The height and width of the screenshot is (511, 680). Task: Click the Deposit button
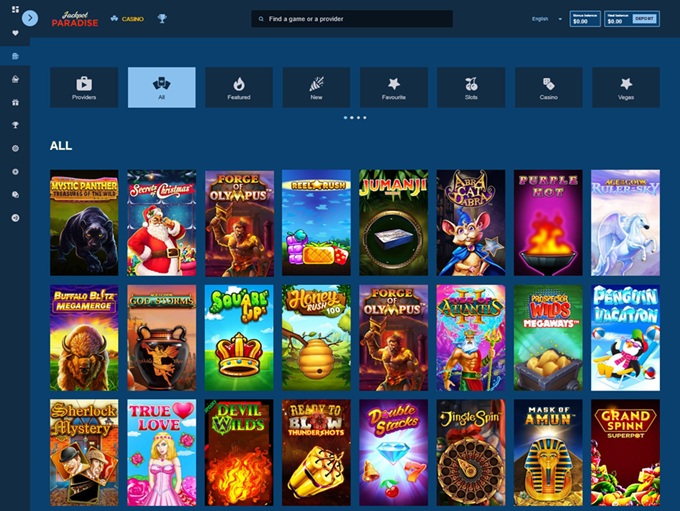pyautogui.click(x=645, y=18)
